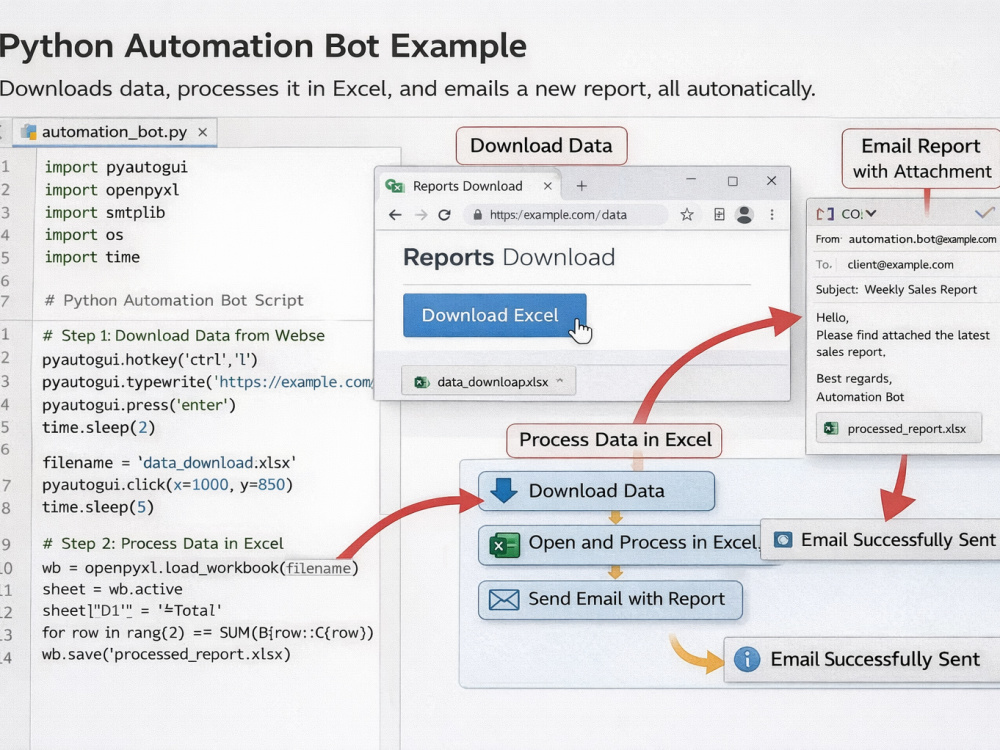1000x750 pixels.
Task: Click the icon on upper Email Successfully Sent
Action: (783, 540)
